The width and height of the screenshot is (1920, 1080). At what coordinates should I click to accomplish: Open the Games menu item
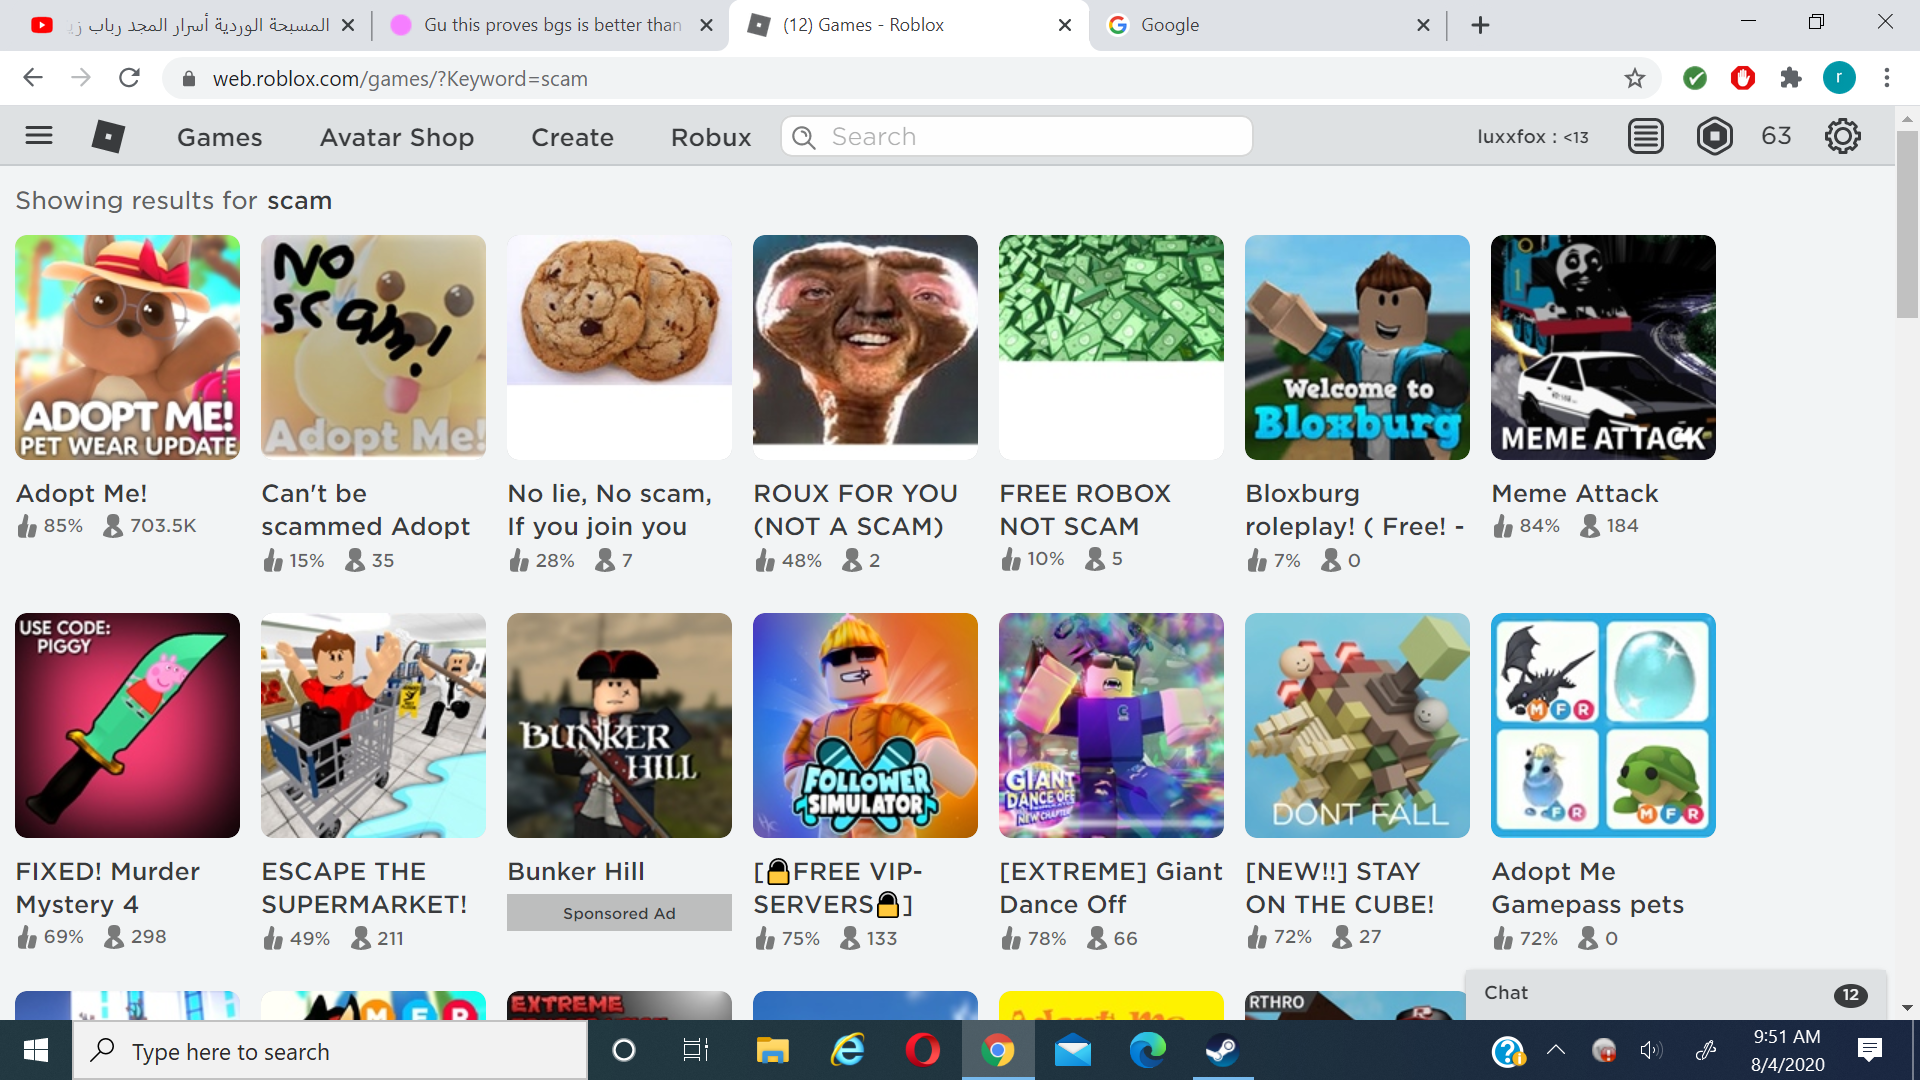[220, 137]
